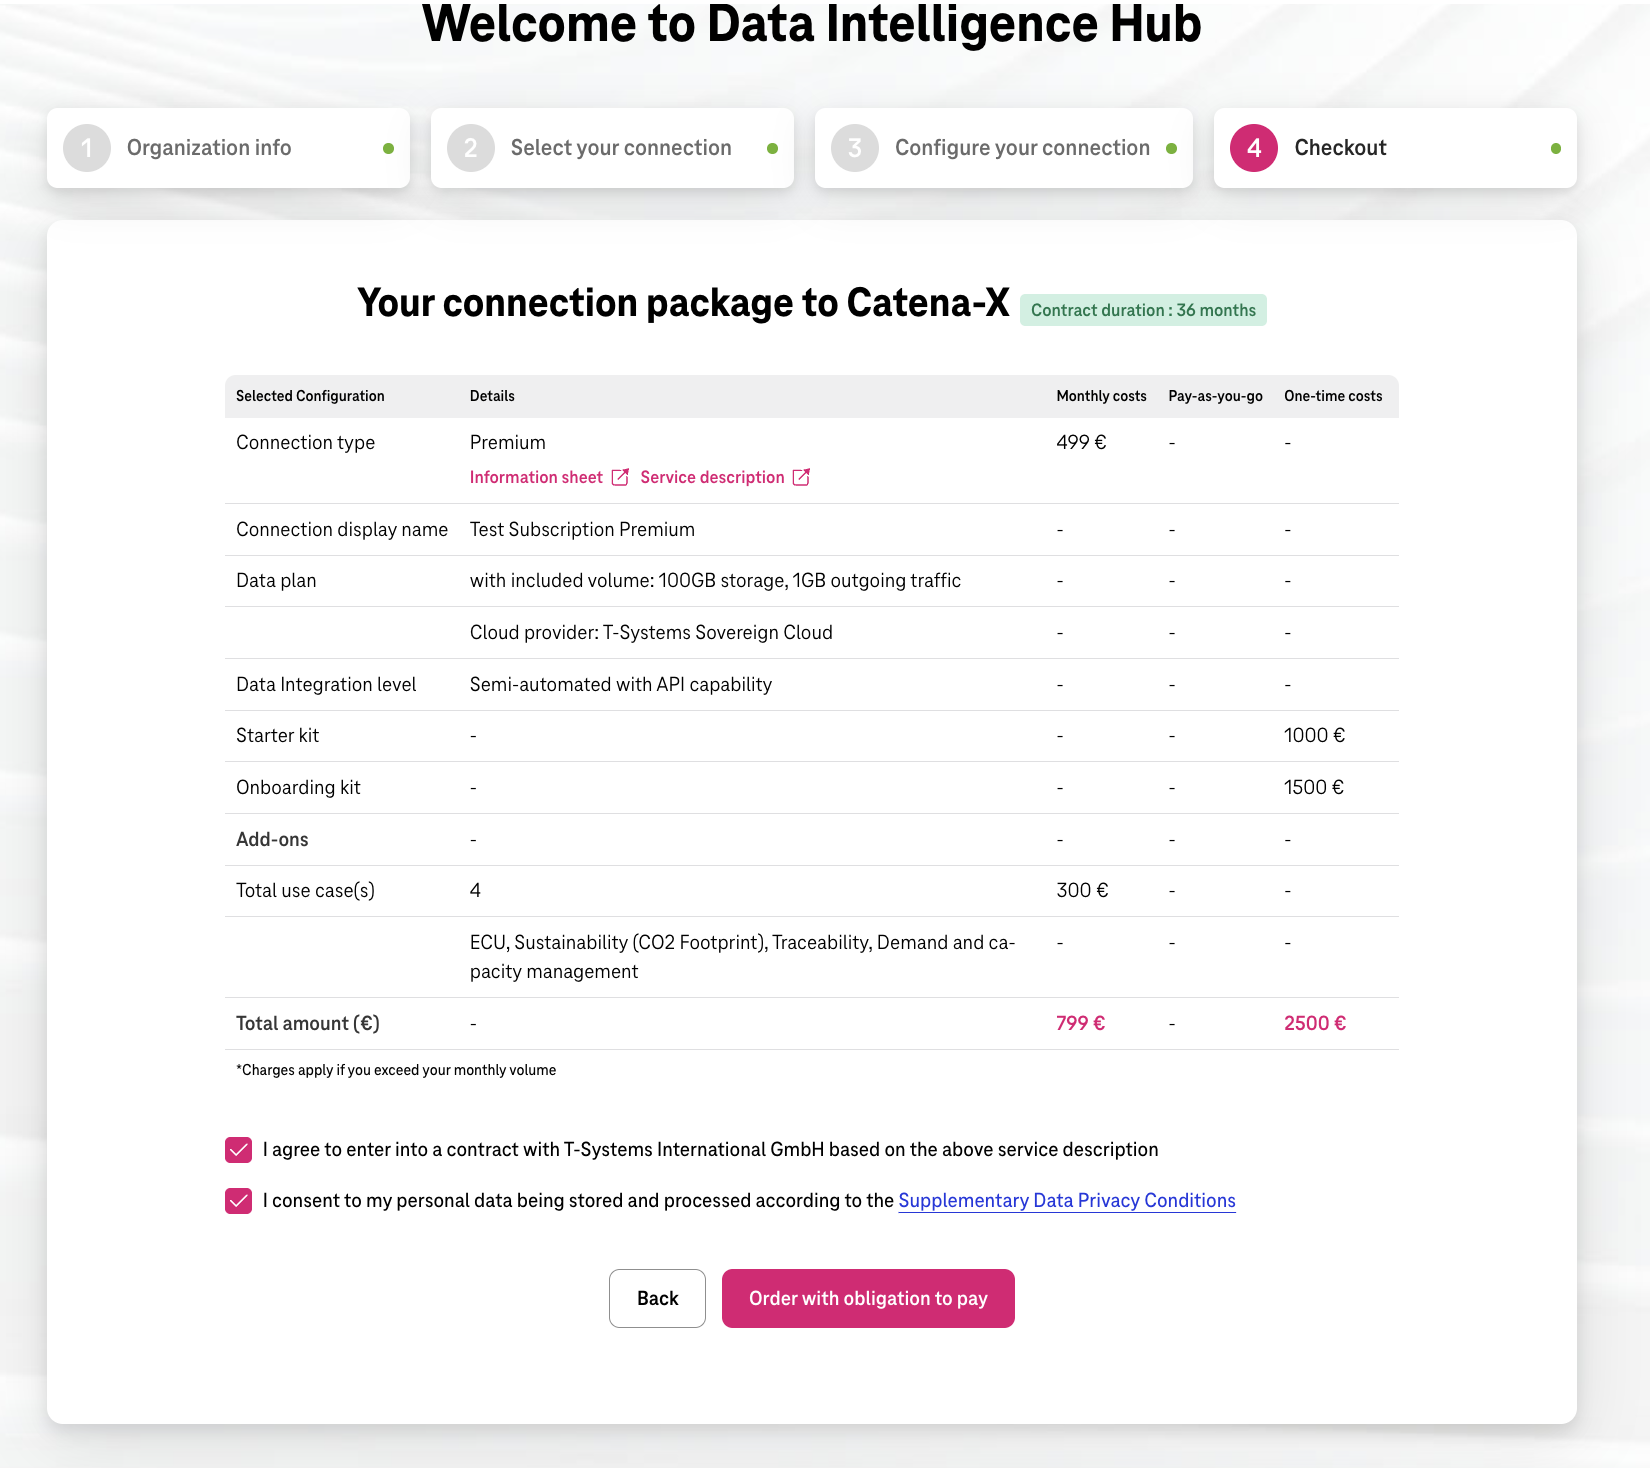The width and height of the screenshot is (1650, 1468).
Task: Open Supplementary Data Privacy Conditions link
Action: (x=1066, y=1200)
